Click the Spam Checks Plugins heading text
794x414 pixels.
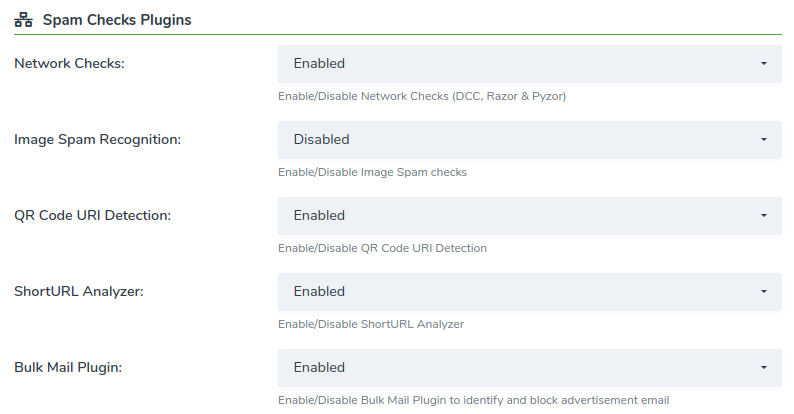(x=117, y=20)
